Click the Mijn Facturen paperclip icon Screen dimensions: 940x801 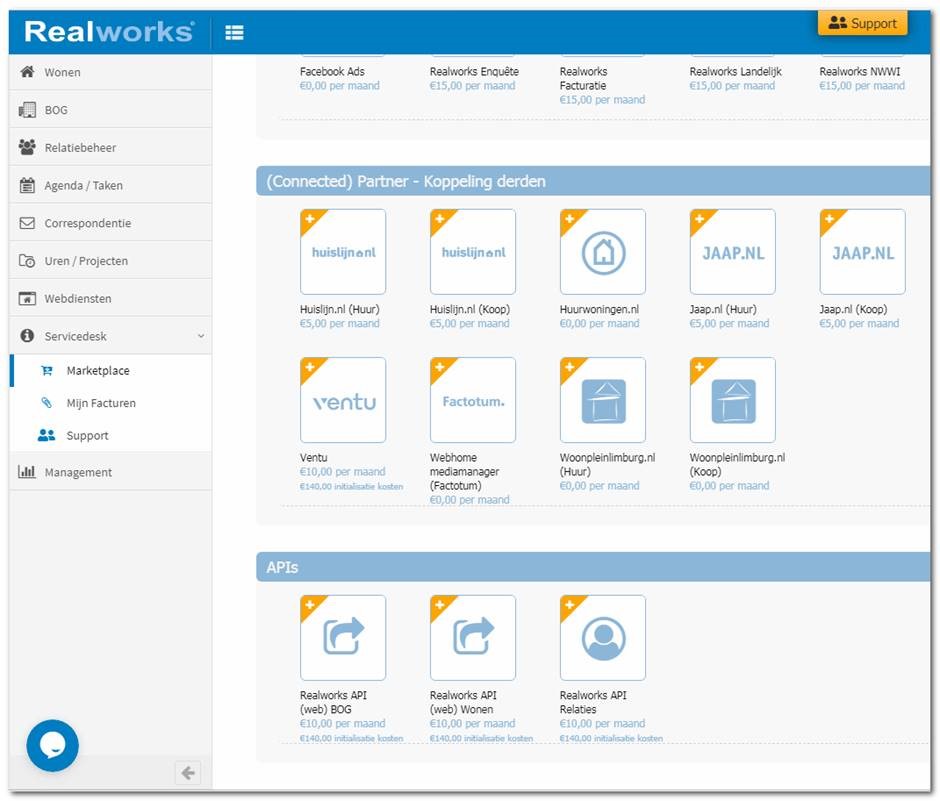[x=47, y=403]
